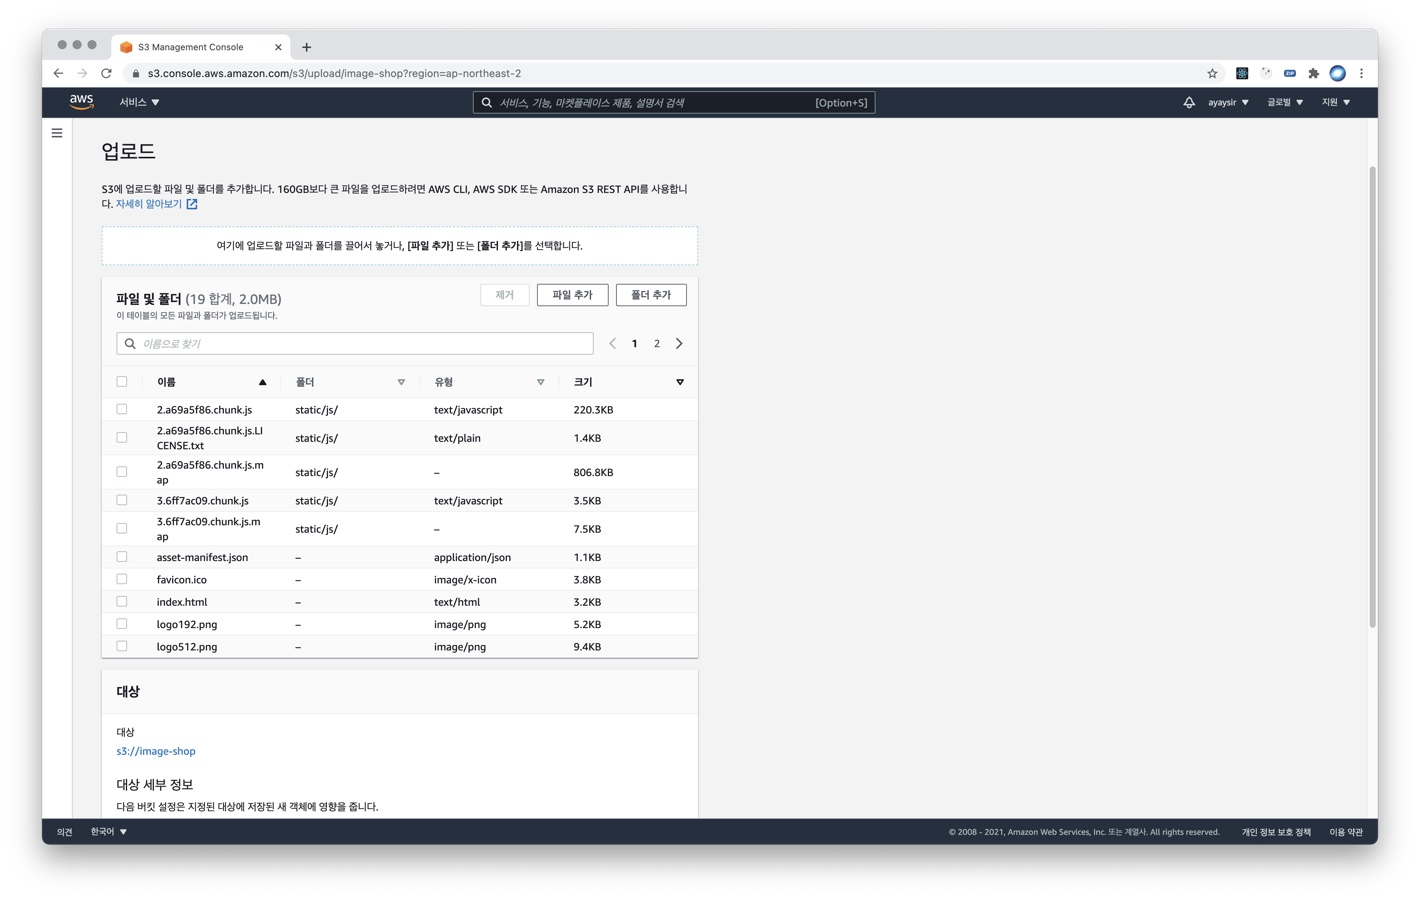Screen dimensions: 1420x900
Task: Open a new browser tab
Action: click(x=307, y=47)
